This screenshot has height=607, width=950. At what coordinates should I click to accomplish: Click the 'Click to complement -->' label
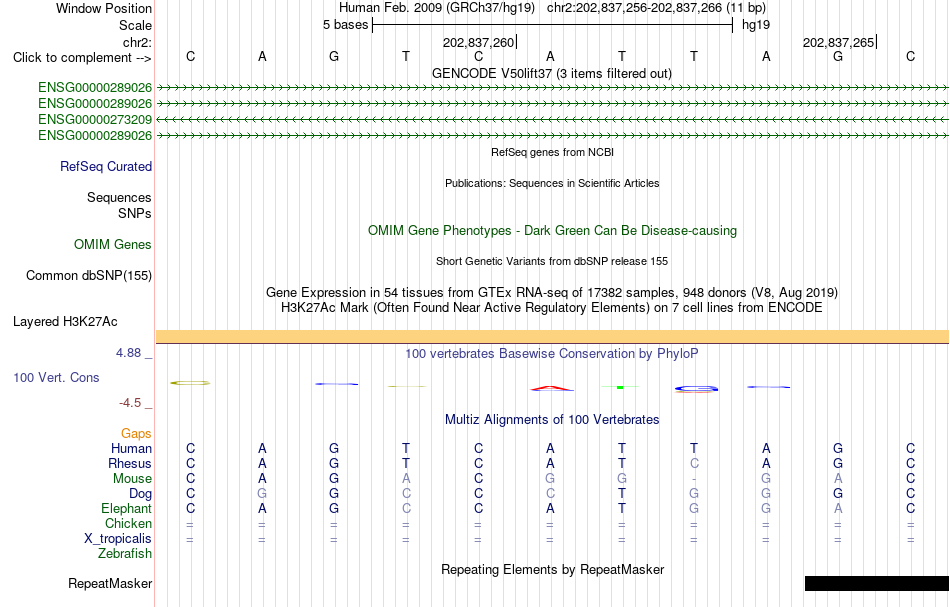pyautogui.click(x=82, y=58)
